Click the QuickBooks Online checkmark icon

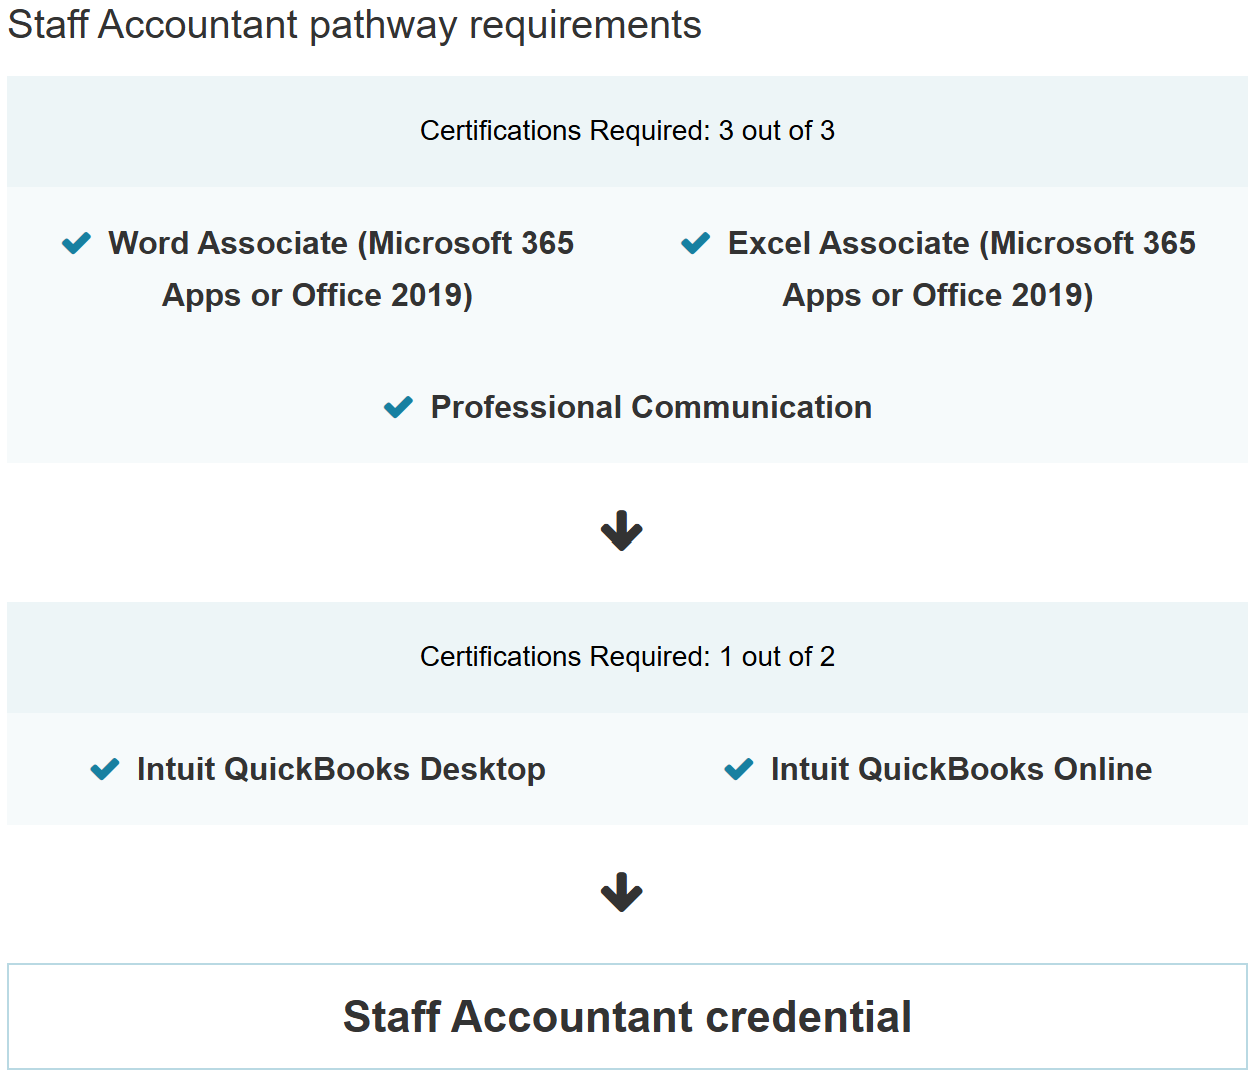739,769
